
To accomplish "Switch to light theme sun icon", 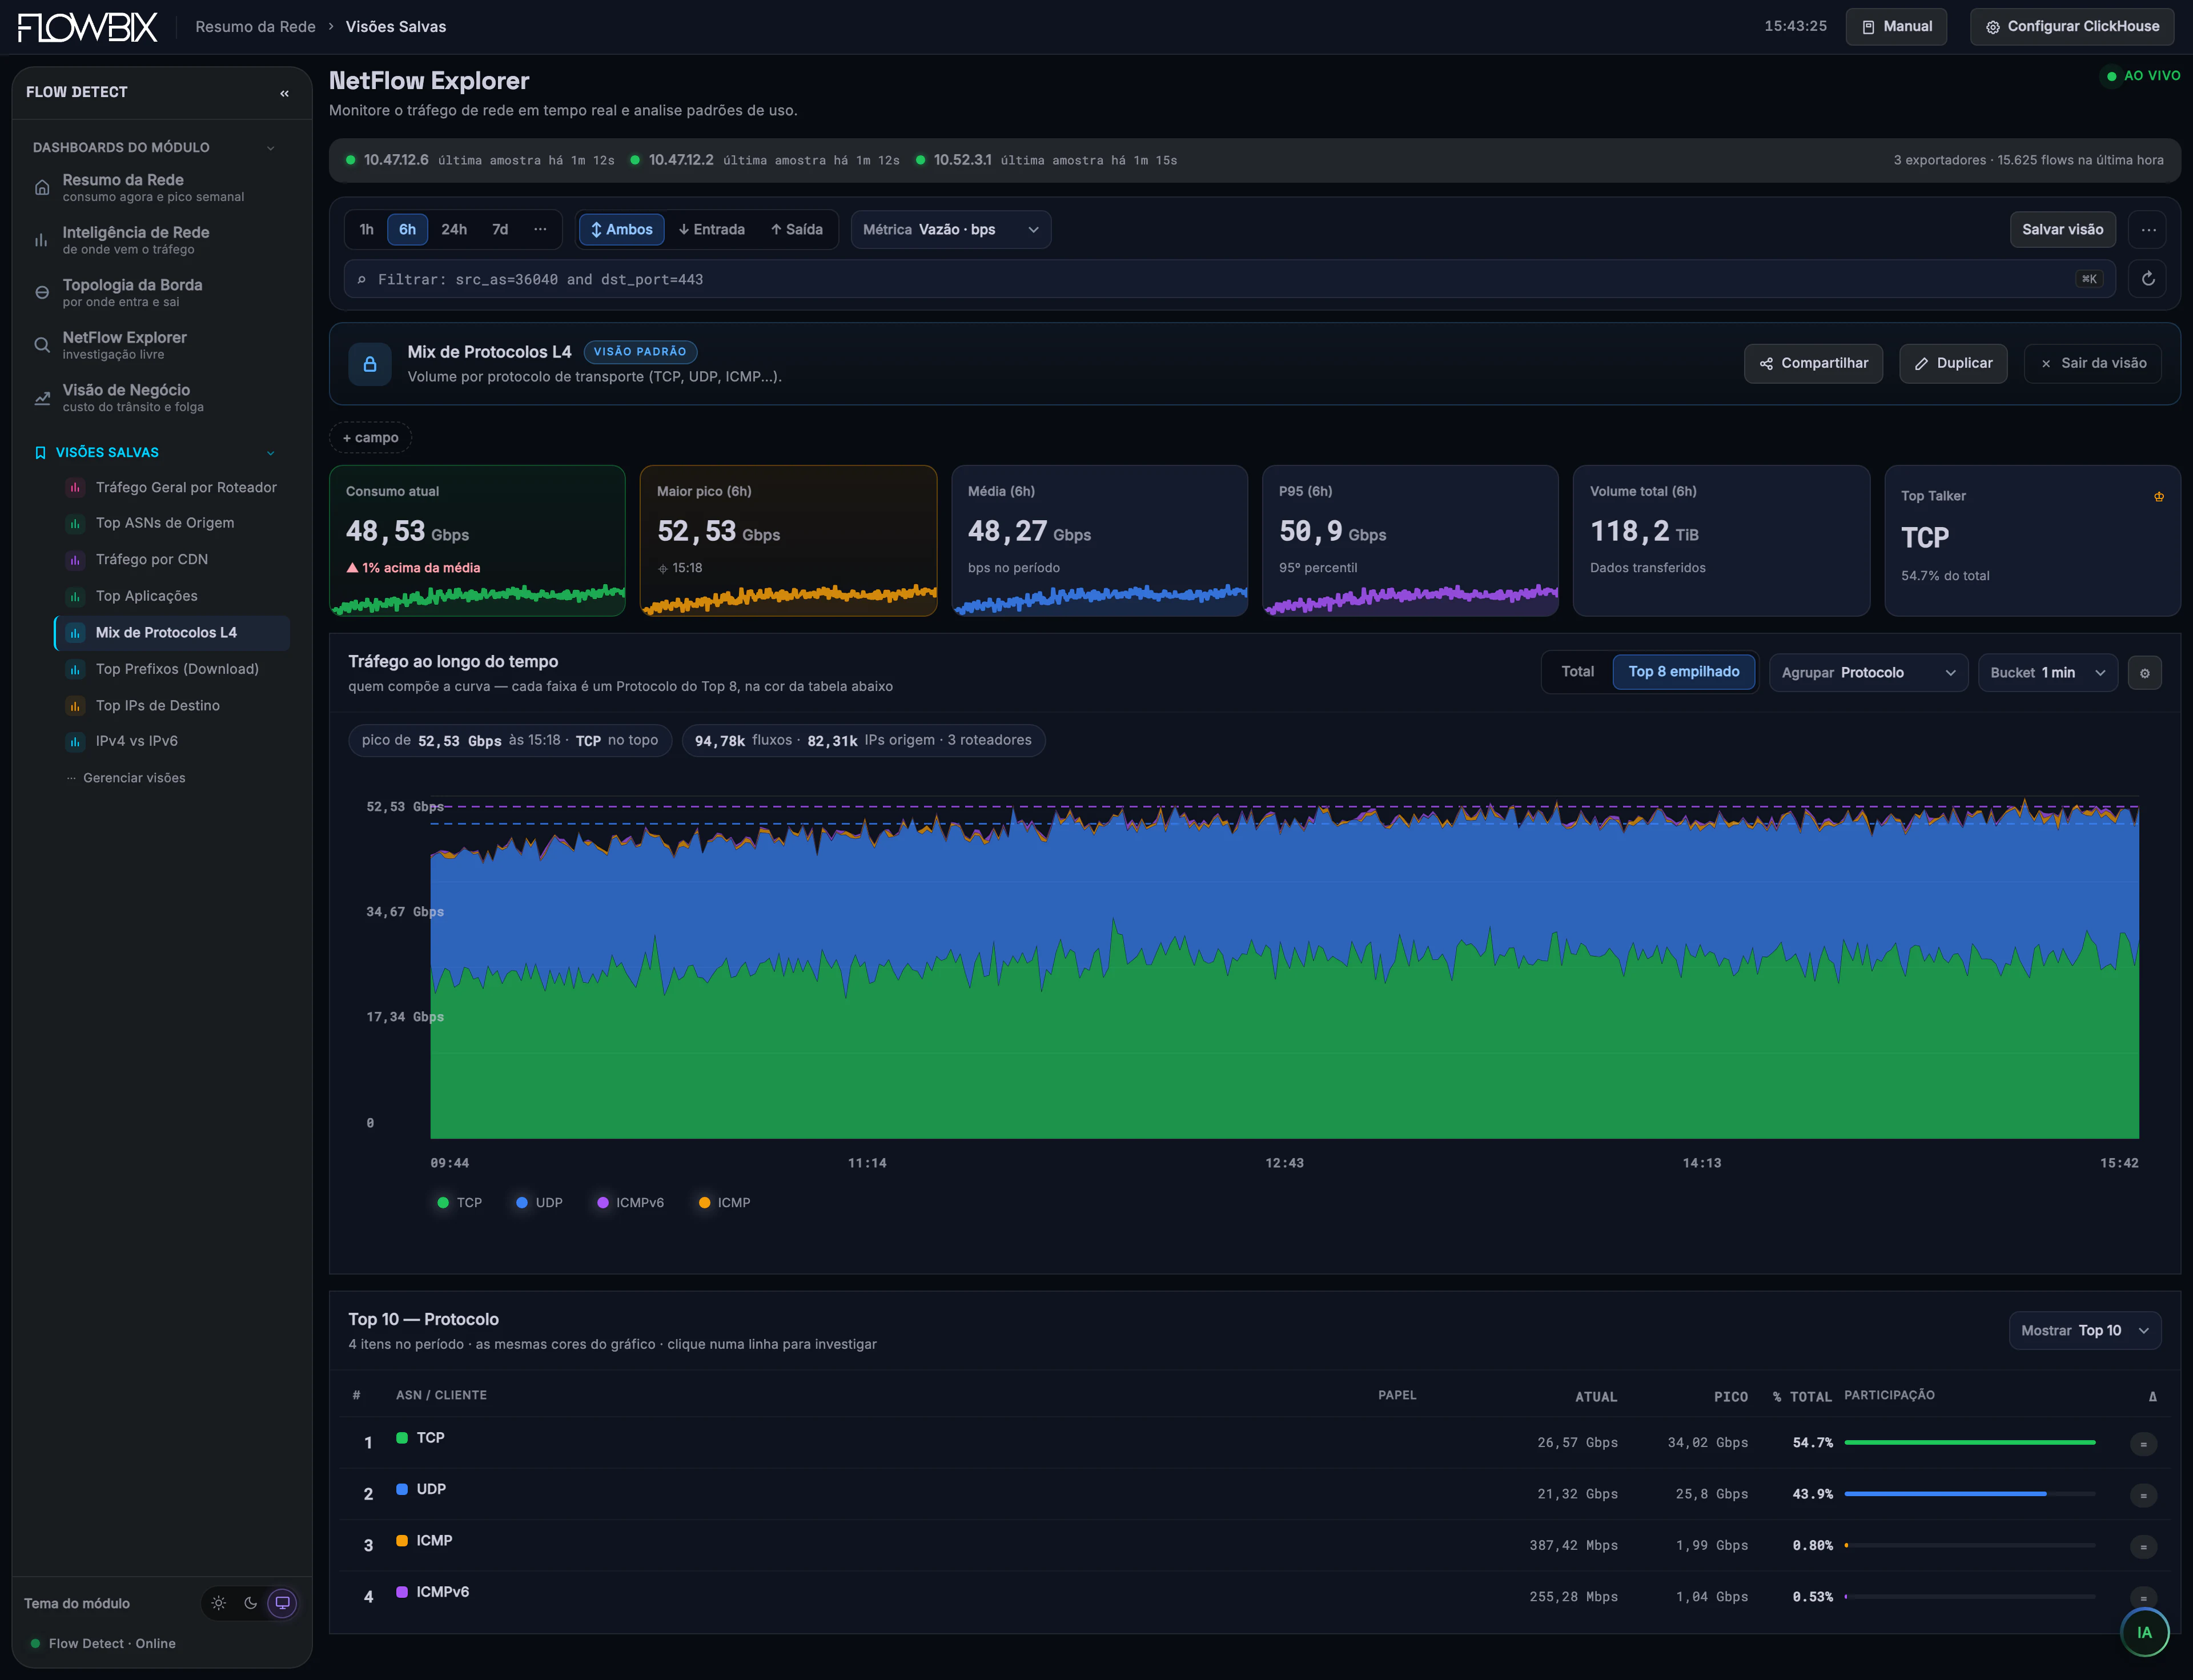I will (x=219, y=1603).
